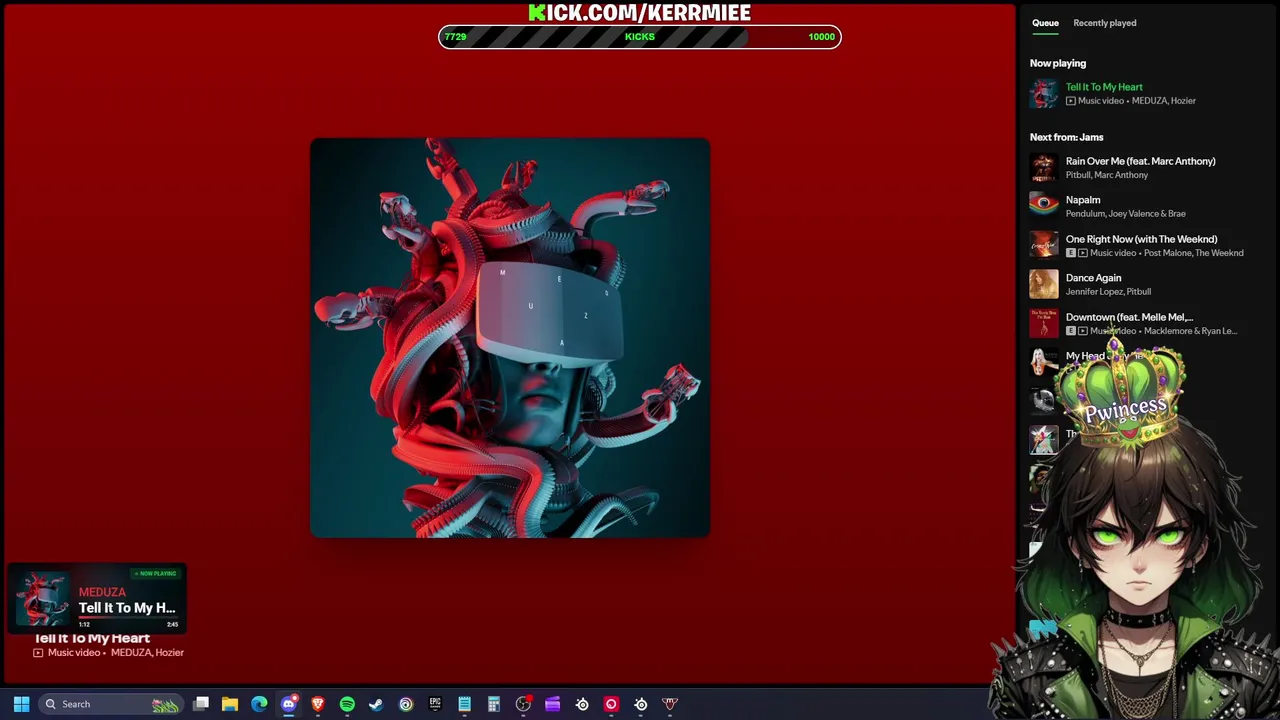Click the Pwincess crown overlay
Viewport: 1280px width, 720px height.
coord(1122,393)
